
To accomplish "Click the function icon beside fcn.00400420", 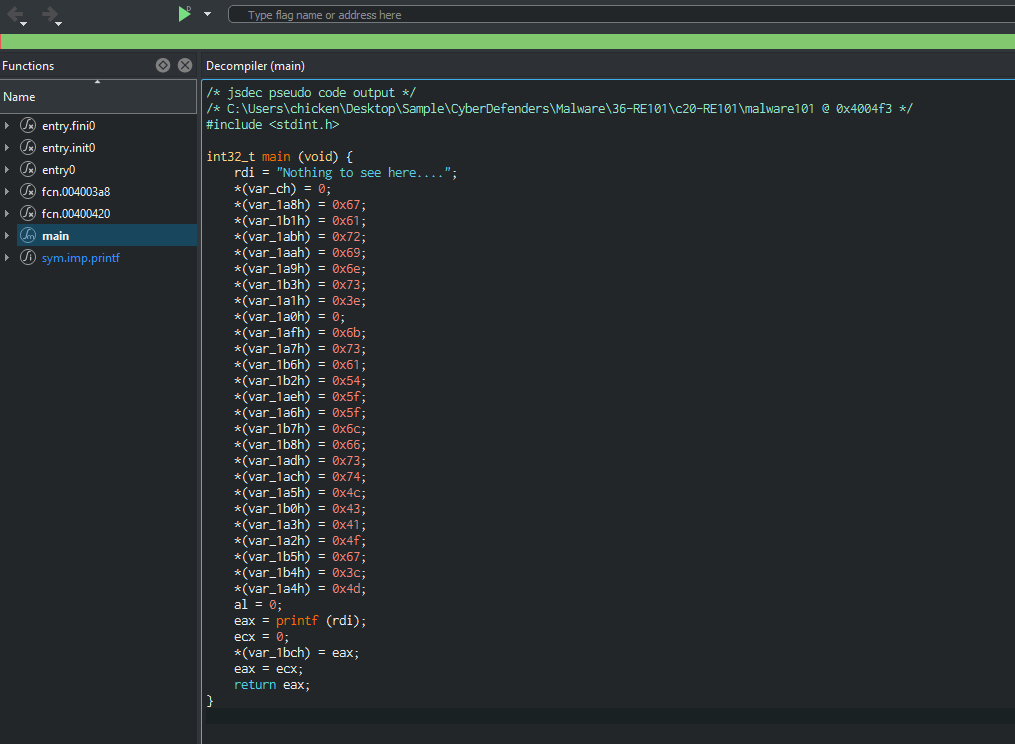I will tap(28, 214).
